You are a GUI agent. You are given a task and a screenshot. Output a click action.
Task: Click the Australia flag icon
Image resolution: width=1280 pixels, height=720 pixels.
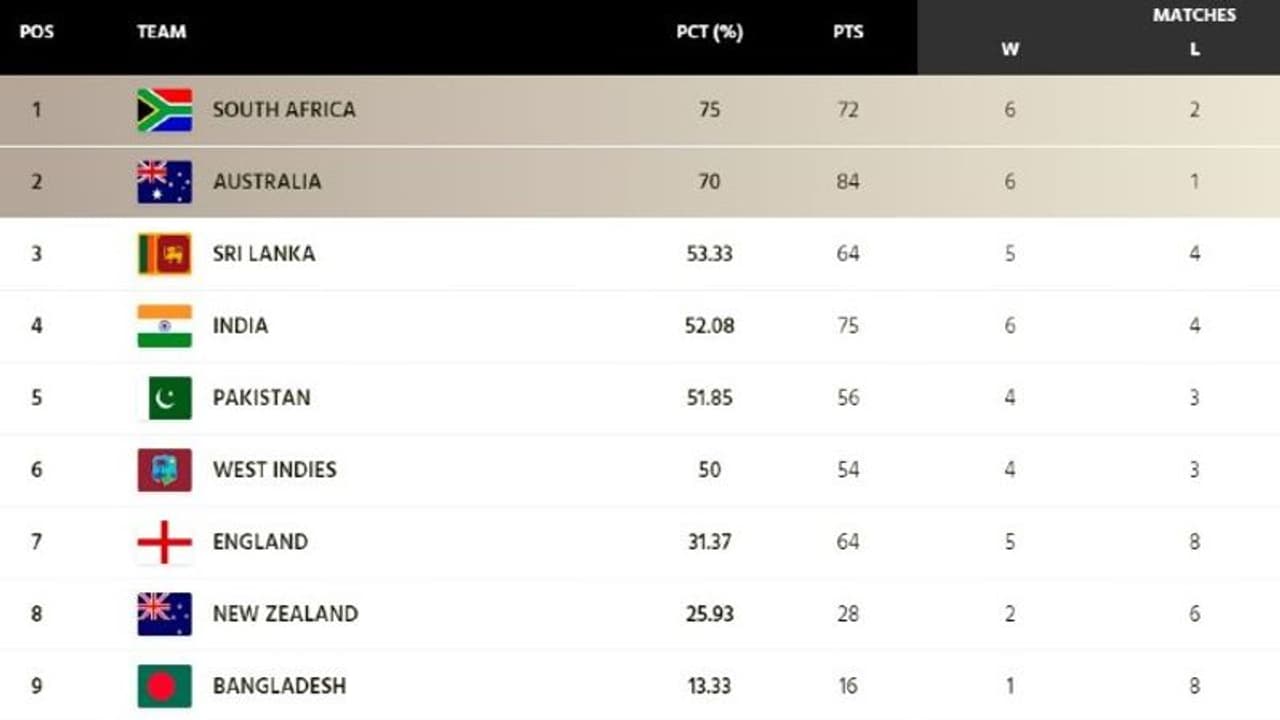(x=164, y=182)
